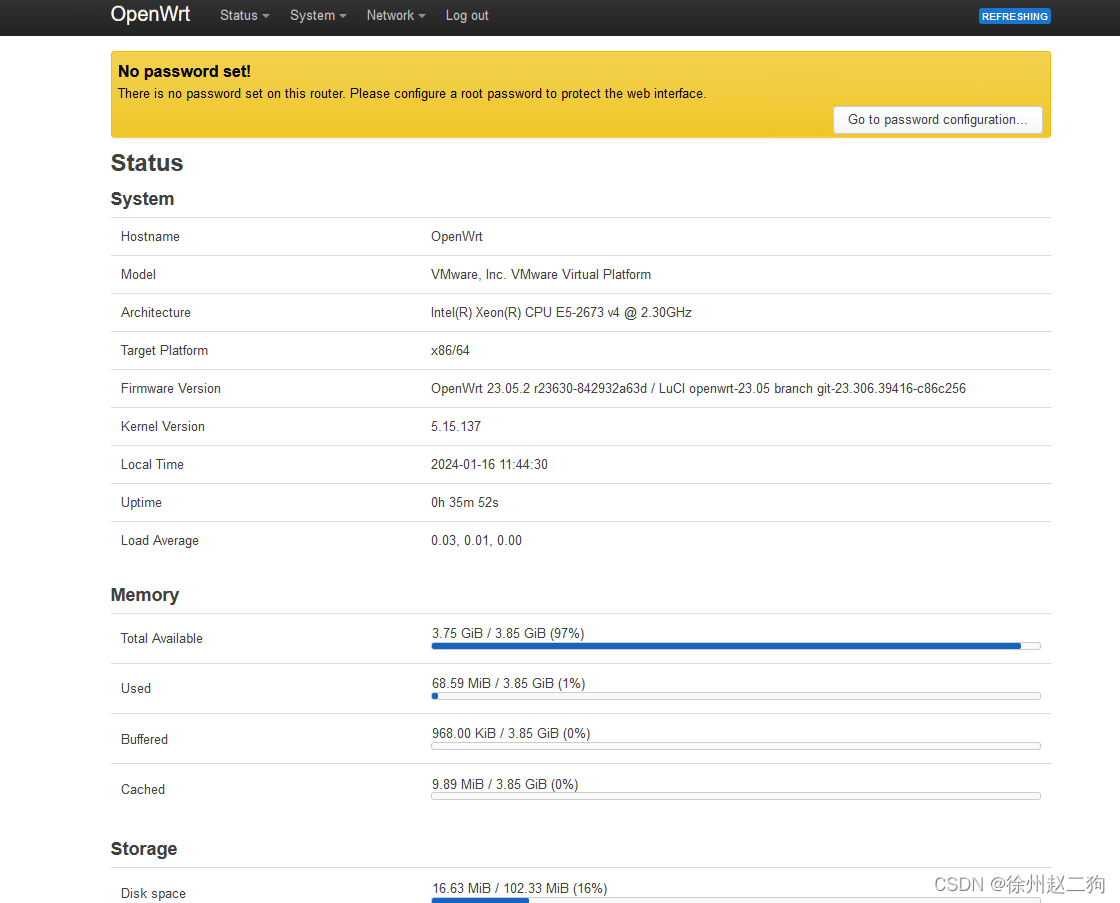Open the Network dropdown menu
The height and width of the screenshot is (903, 1120).
[396, 15]
